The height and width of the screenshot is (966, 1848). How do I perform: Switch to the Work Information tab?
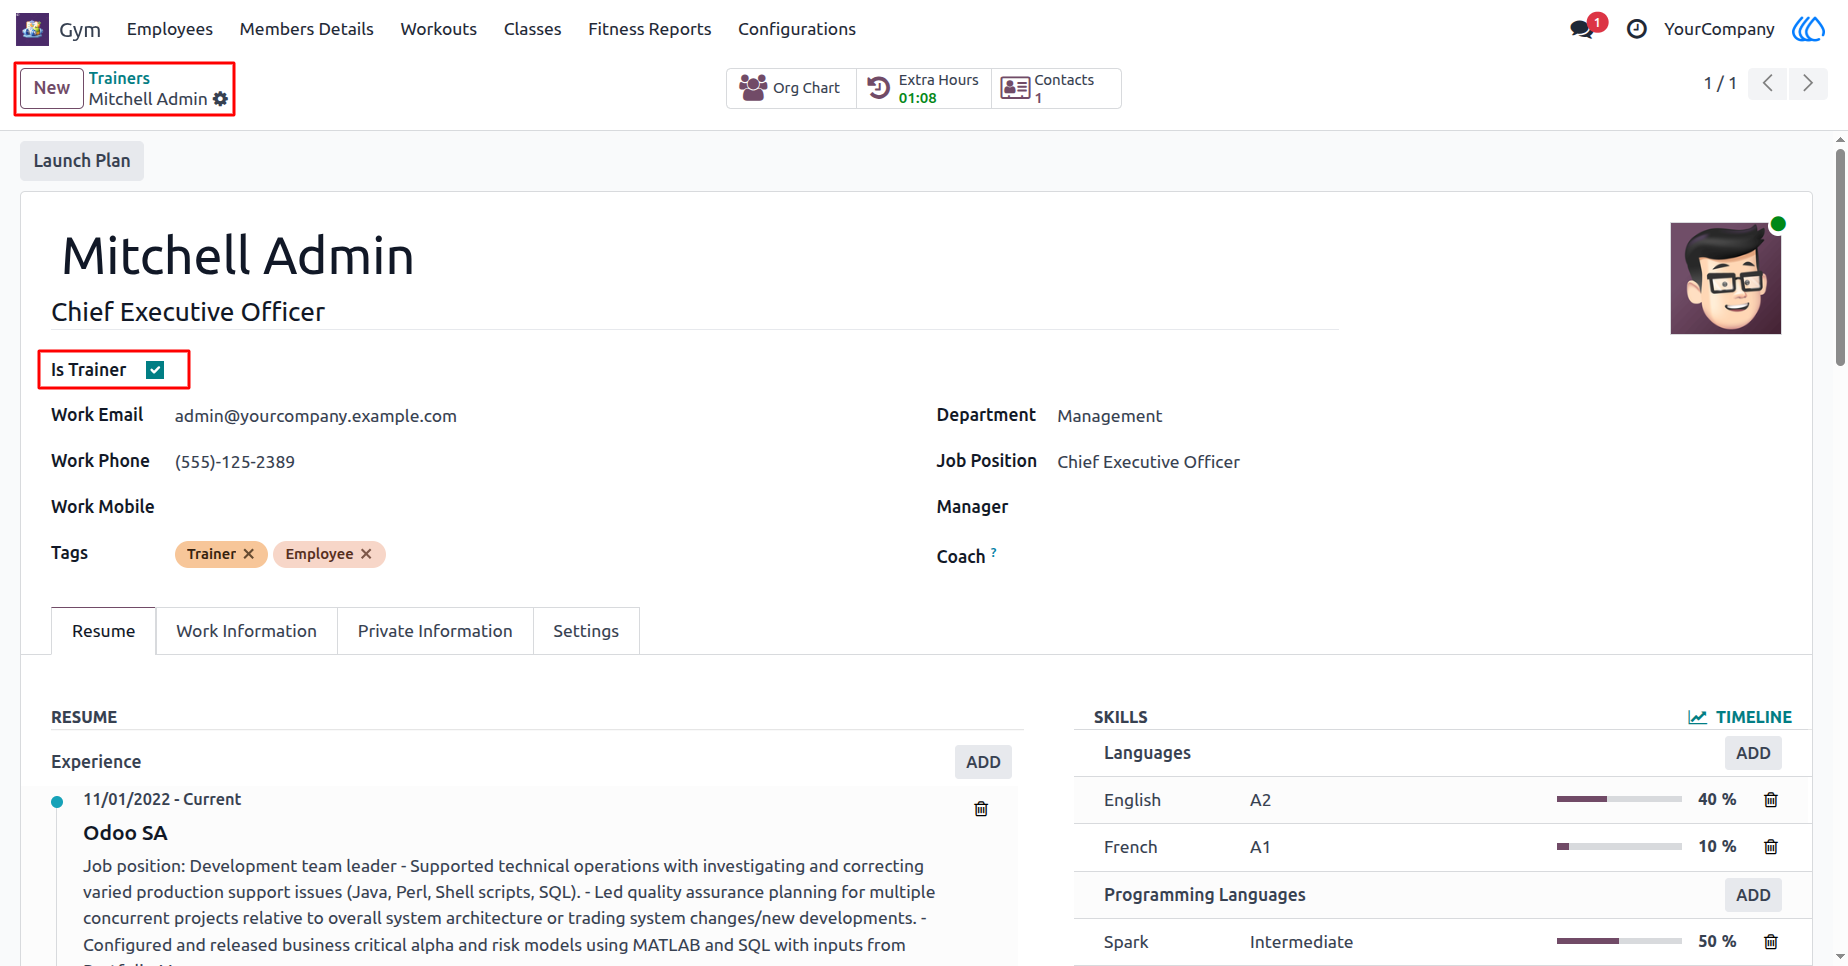pos(247,631)
